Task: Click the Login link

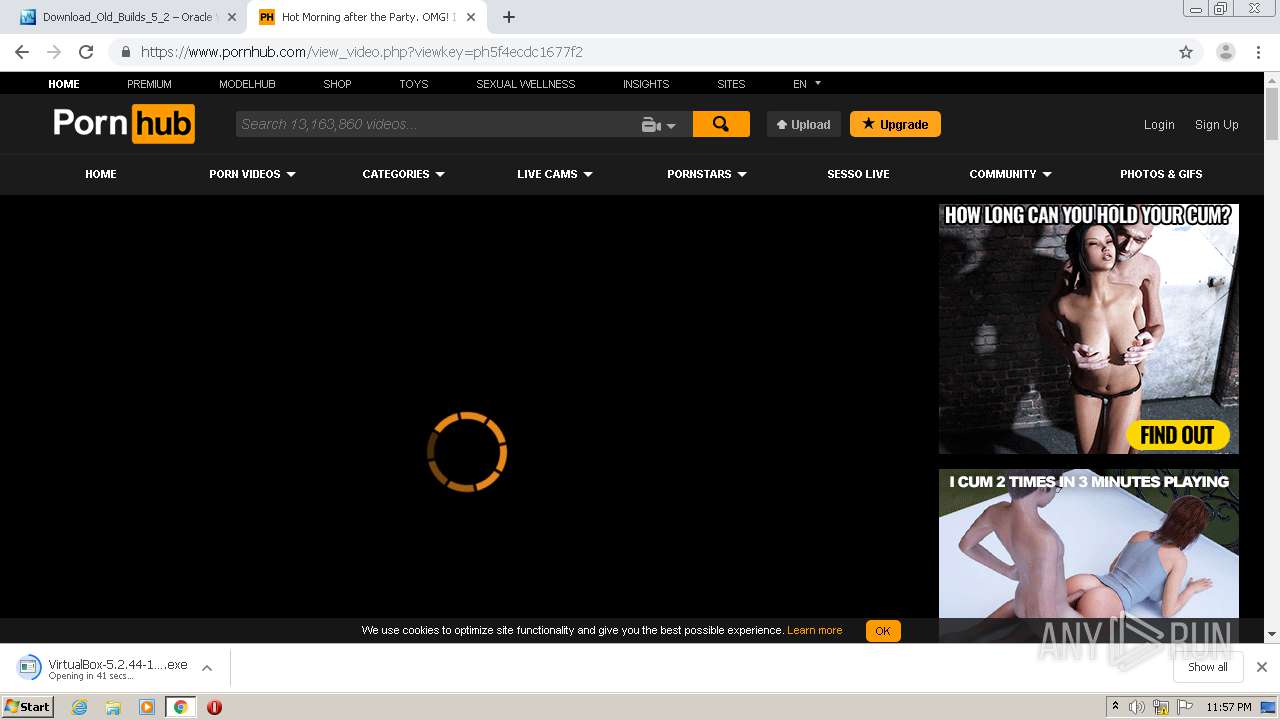Action: (x=1159, y=125)
